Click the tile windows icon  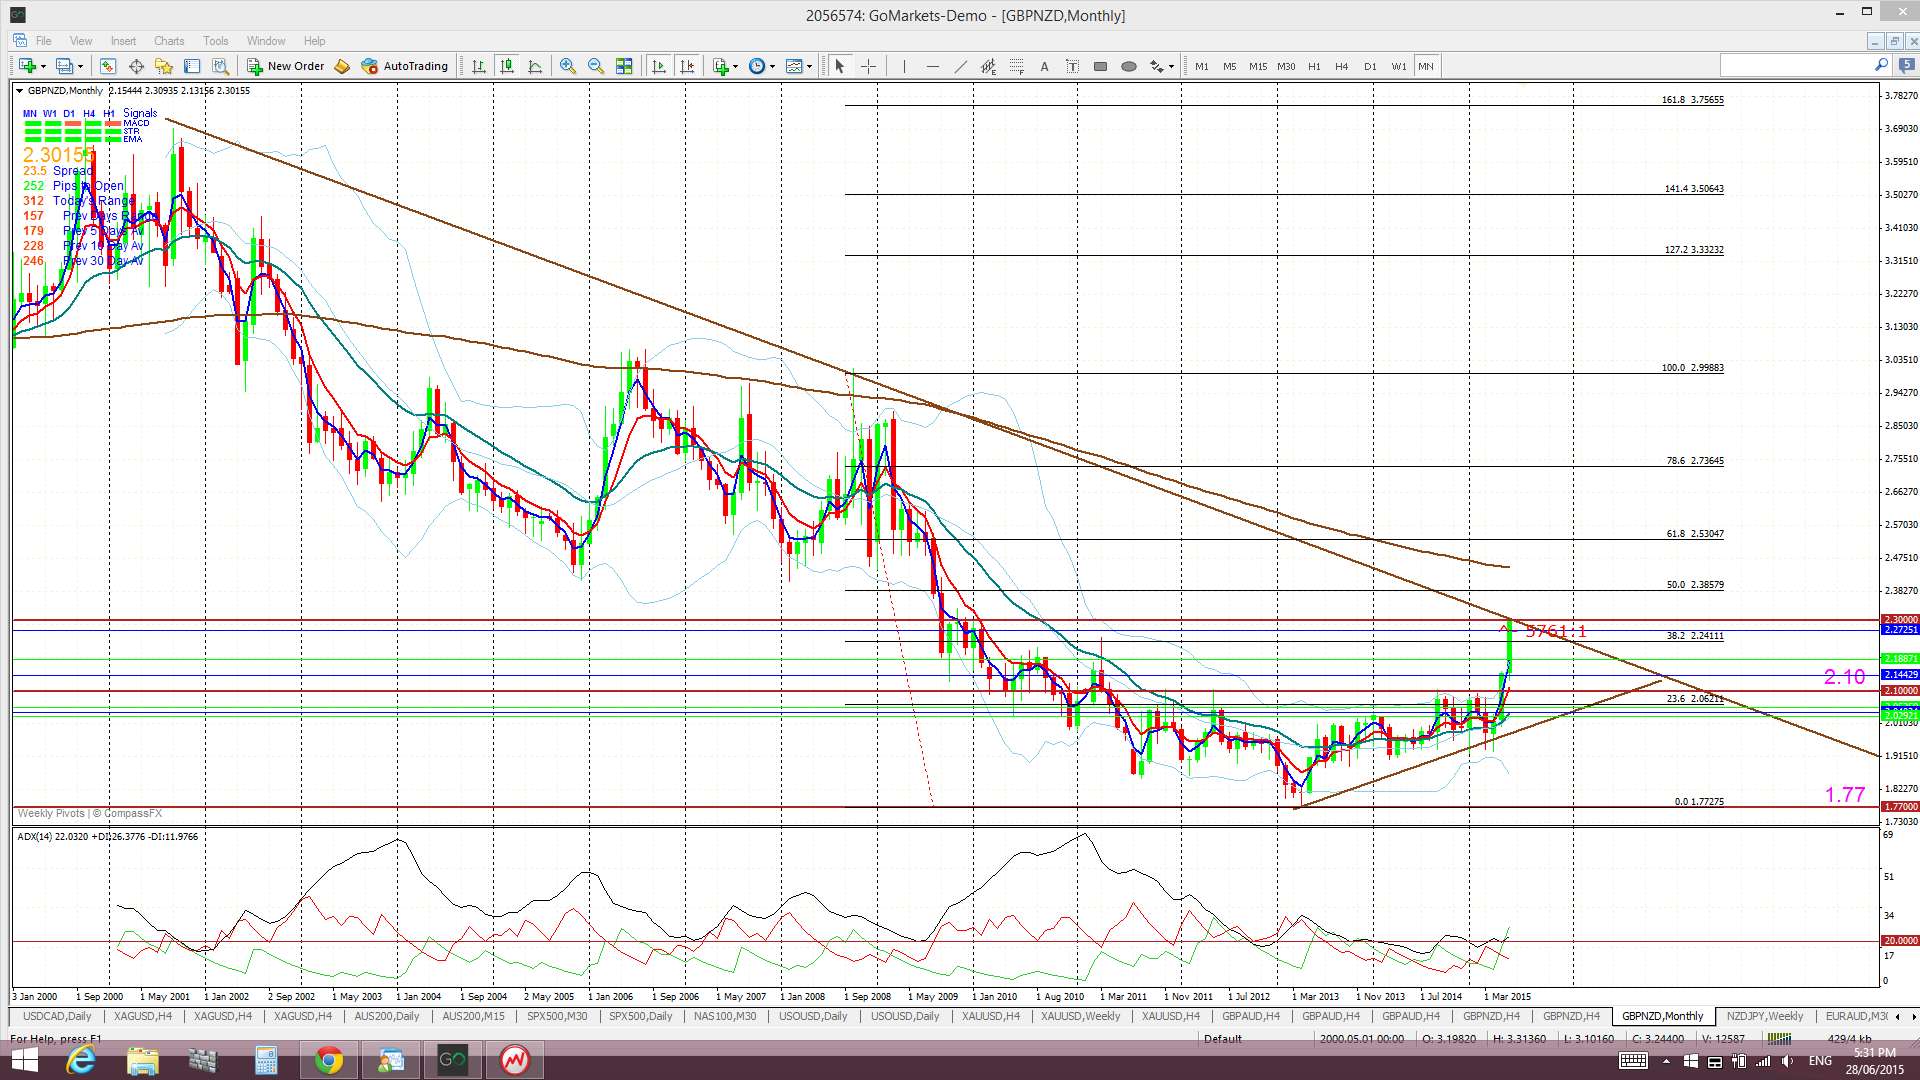[x=624, y=66]
